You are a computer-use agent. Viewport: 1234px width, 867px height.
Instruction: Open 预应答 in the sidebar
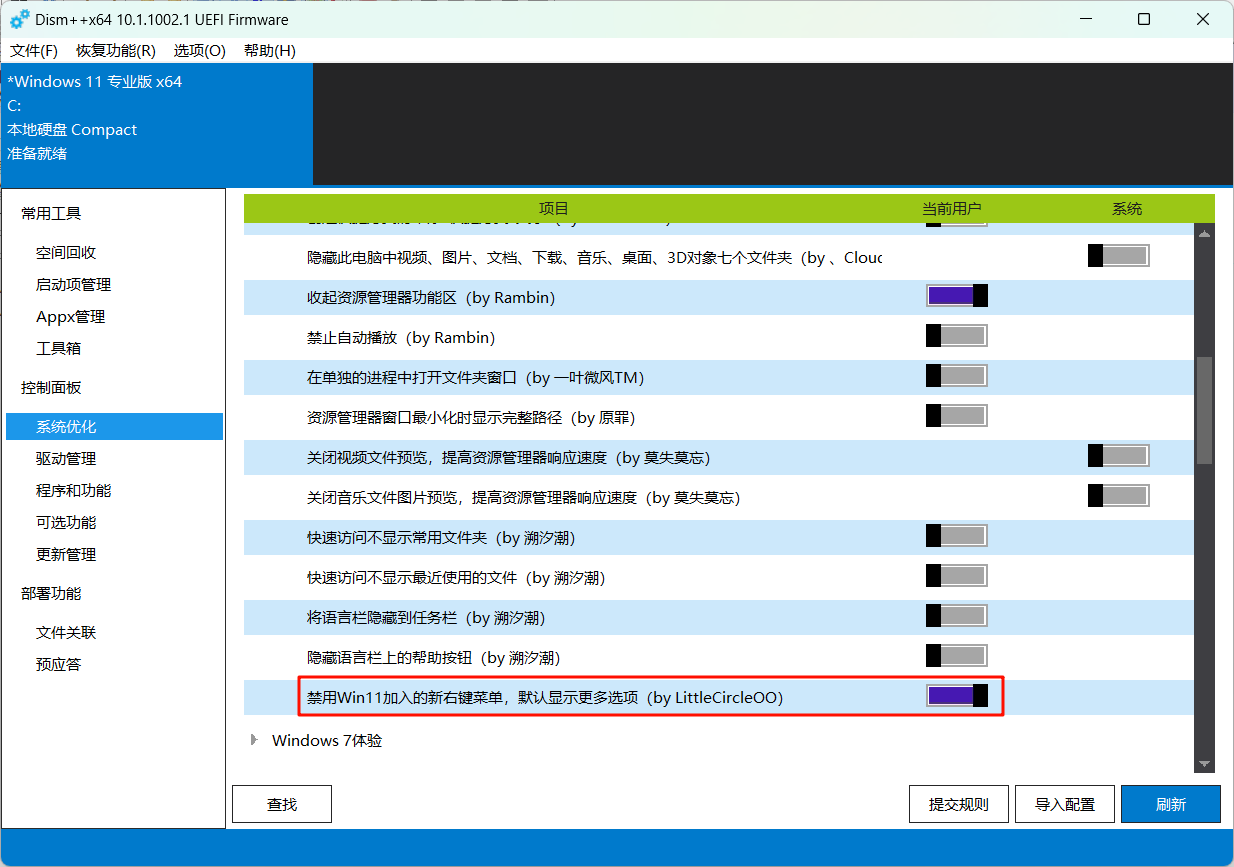click(x=58, y=665)
